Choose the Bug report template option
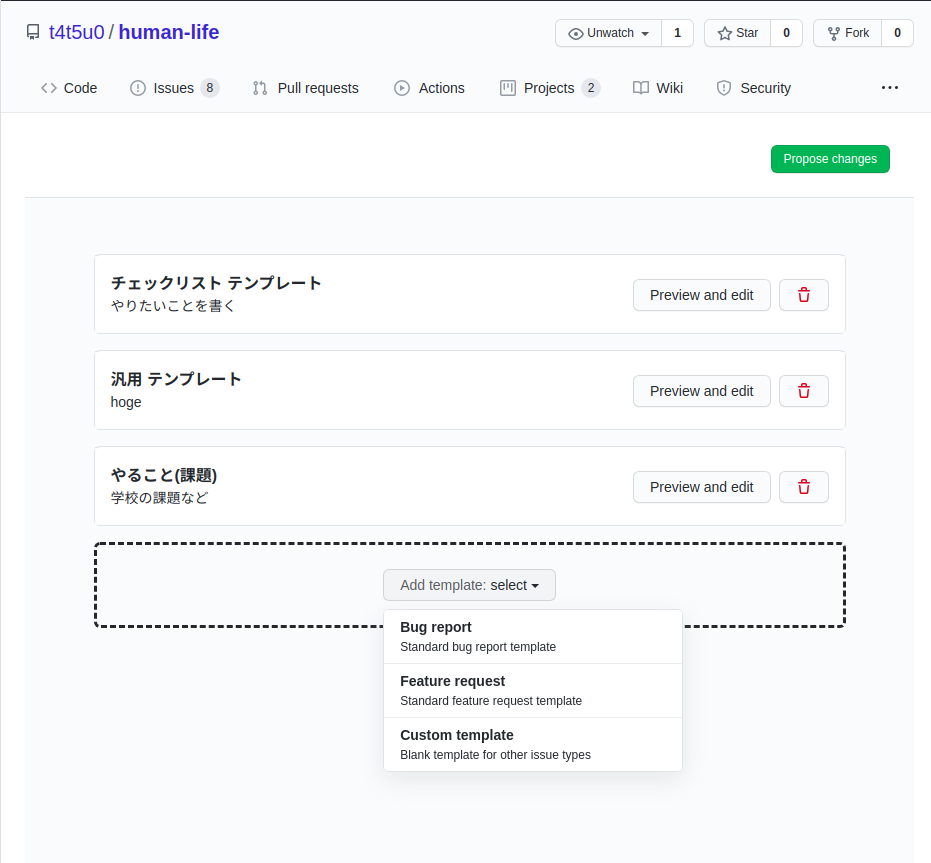 click(x=533, y=637)
